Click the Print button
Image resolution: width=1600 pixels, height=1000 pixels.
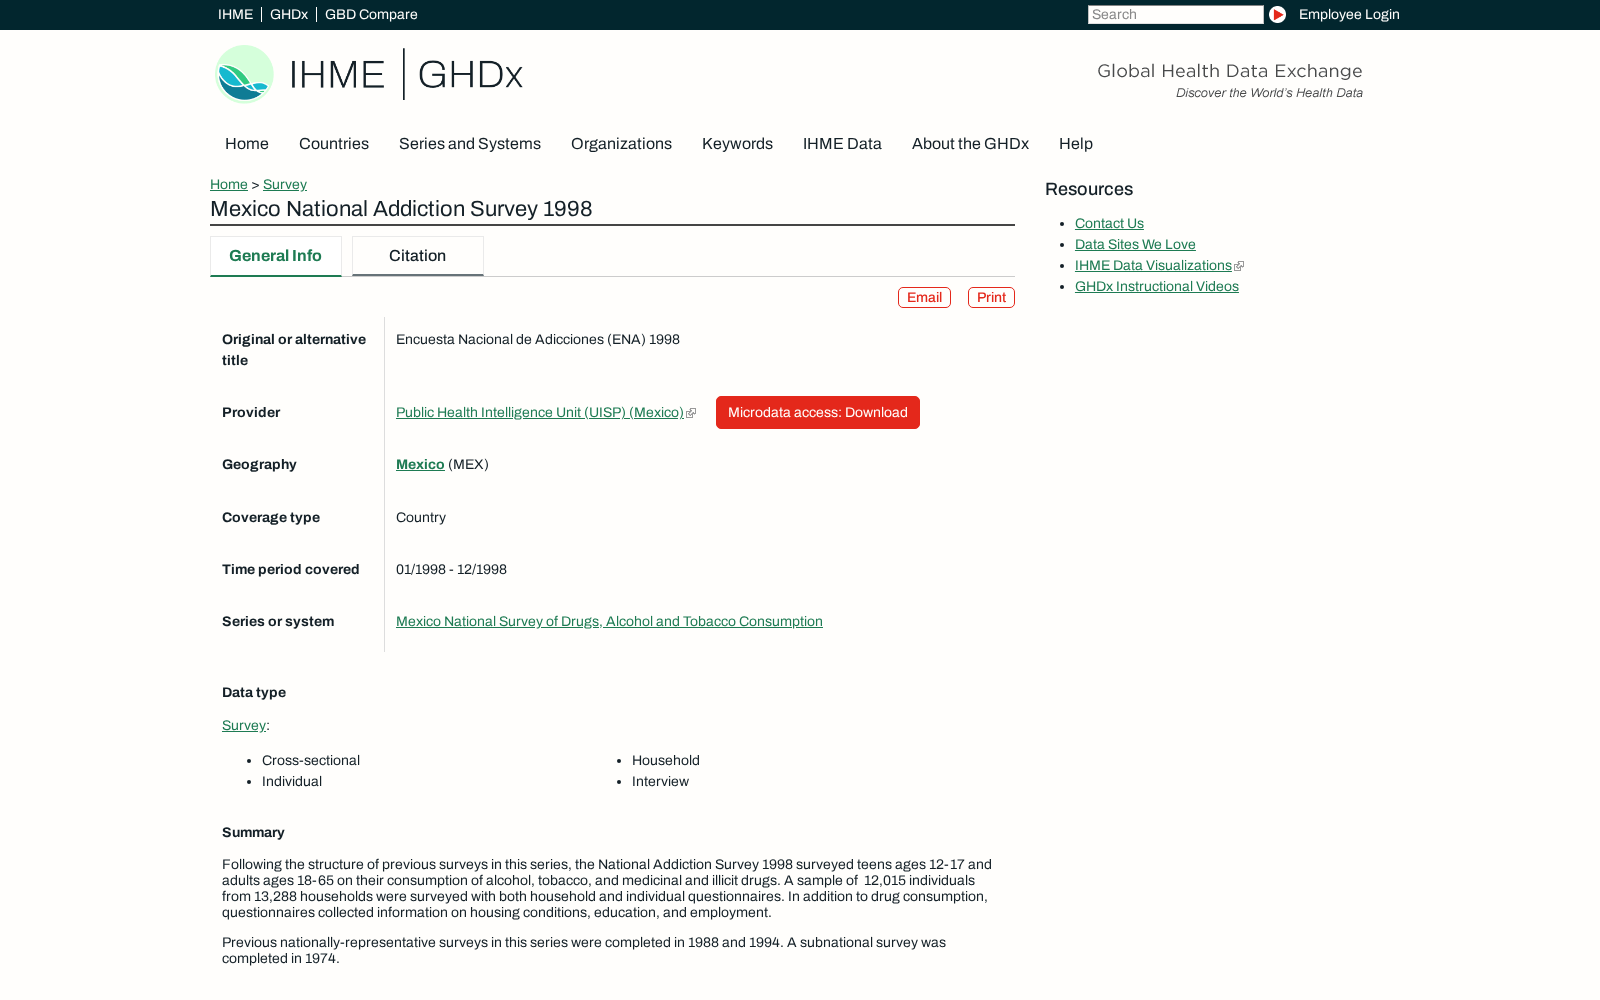click(991, 298)
